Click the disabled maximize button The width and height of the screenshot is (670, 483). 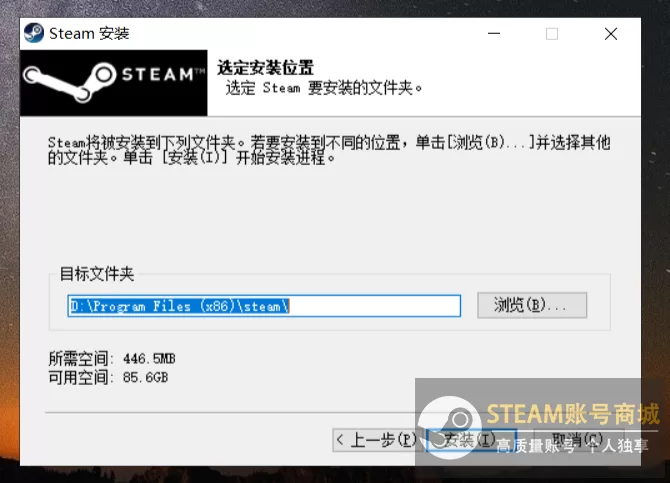(552, 33)
